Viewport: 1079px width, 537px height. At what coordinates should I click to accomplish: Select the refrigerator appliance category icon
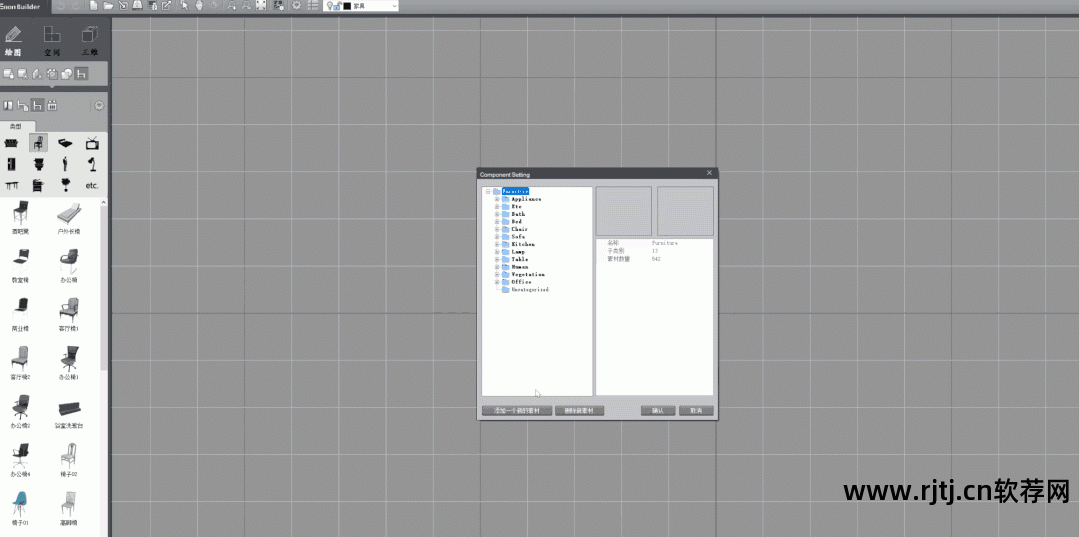point(11,164)
